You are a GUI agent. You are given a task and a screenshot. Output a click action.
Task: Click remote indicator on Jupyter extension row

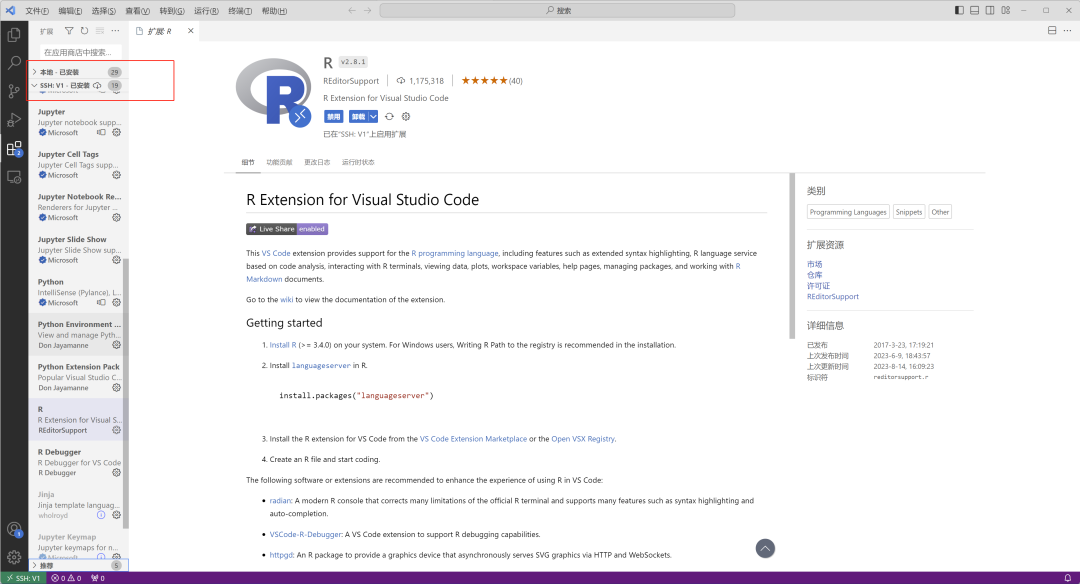[101, 132]
